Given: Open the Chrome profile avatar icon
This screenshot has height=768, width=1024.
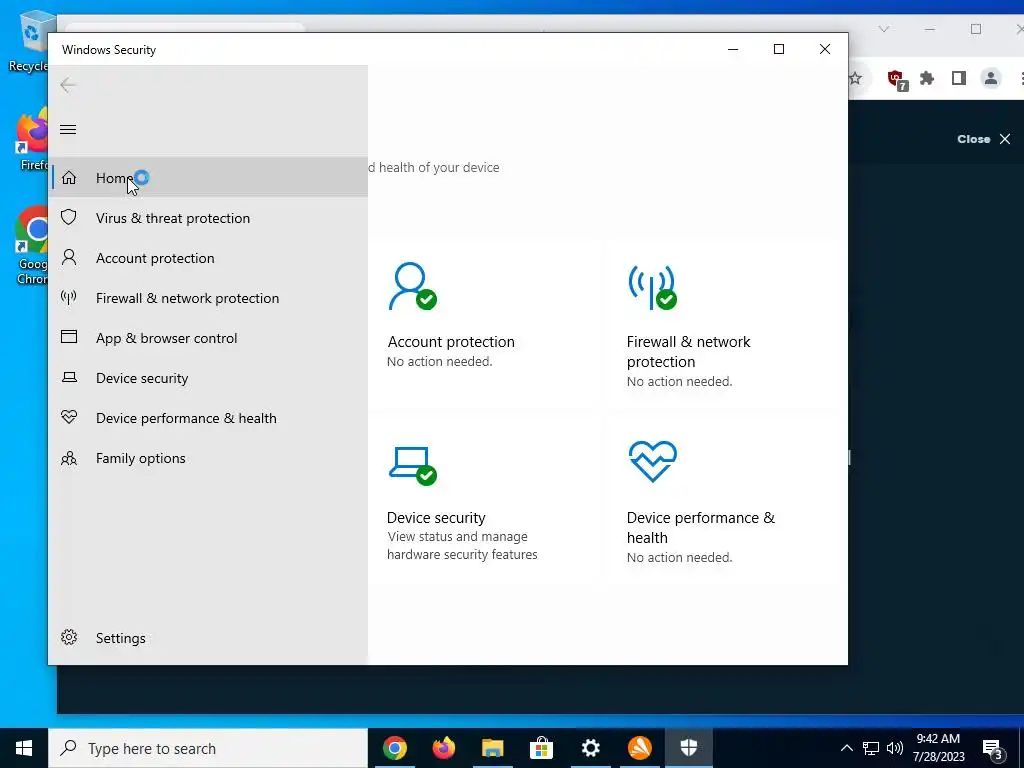Looking at the screenshot, I should pos(991,78).
